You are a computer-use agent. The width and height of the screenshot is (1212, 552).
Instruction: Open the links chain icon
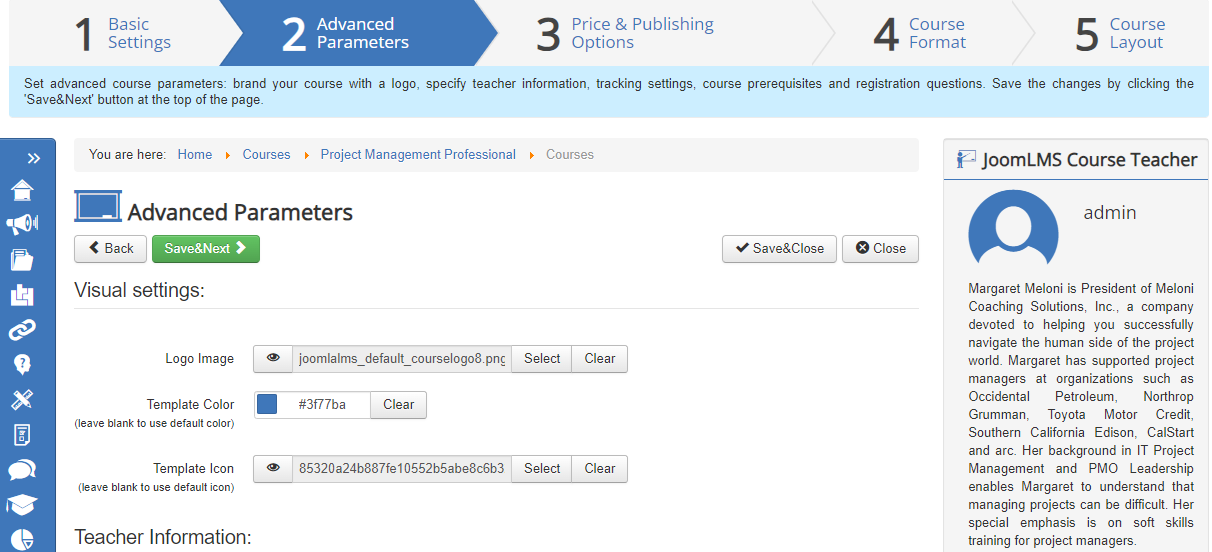point(22,329)
